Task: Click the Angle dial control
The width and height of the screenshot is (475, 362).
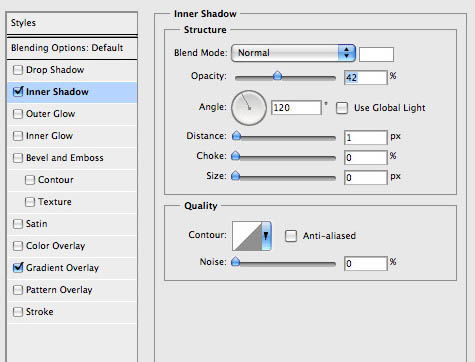Action: coord(249,108)
